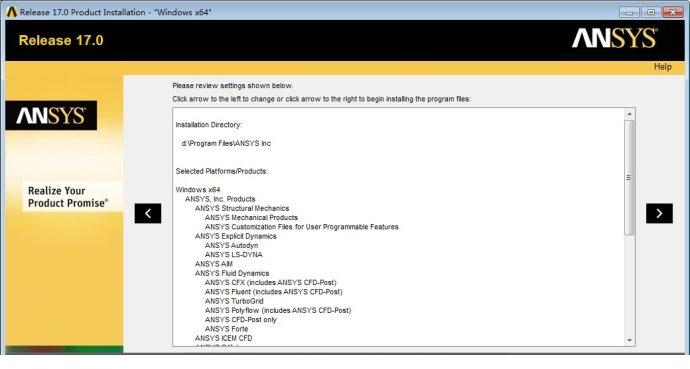Screen dimensions: 690x369
Task: Close the Product Installation window
Action: click(x=673, y=12)
